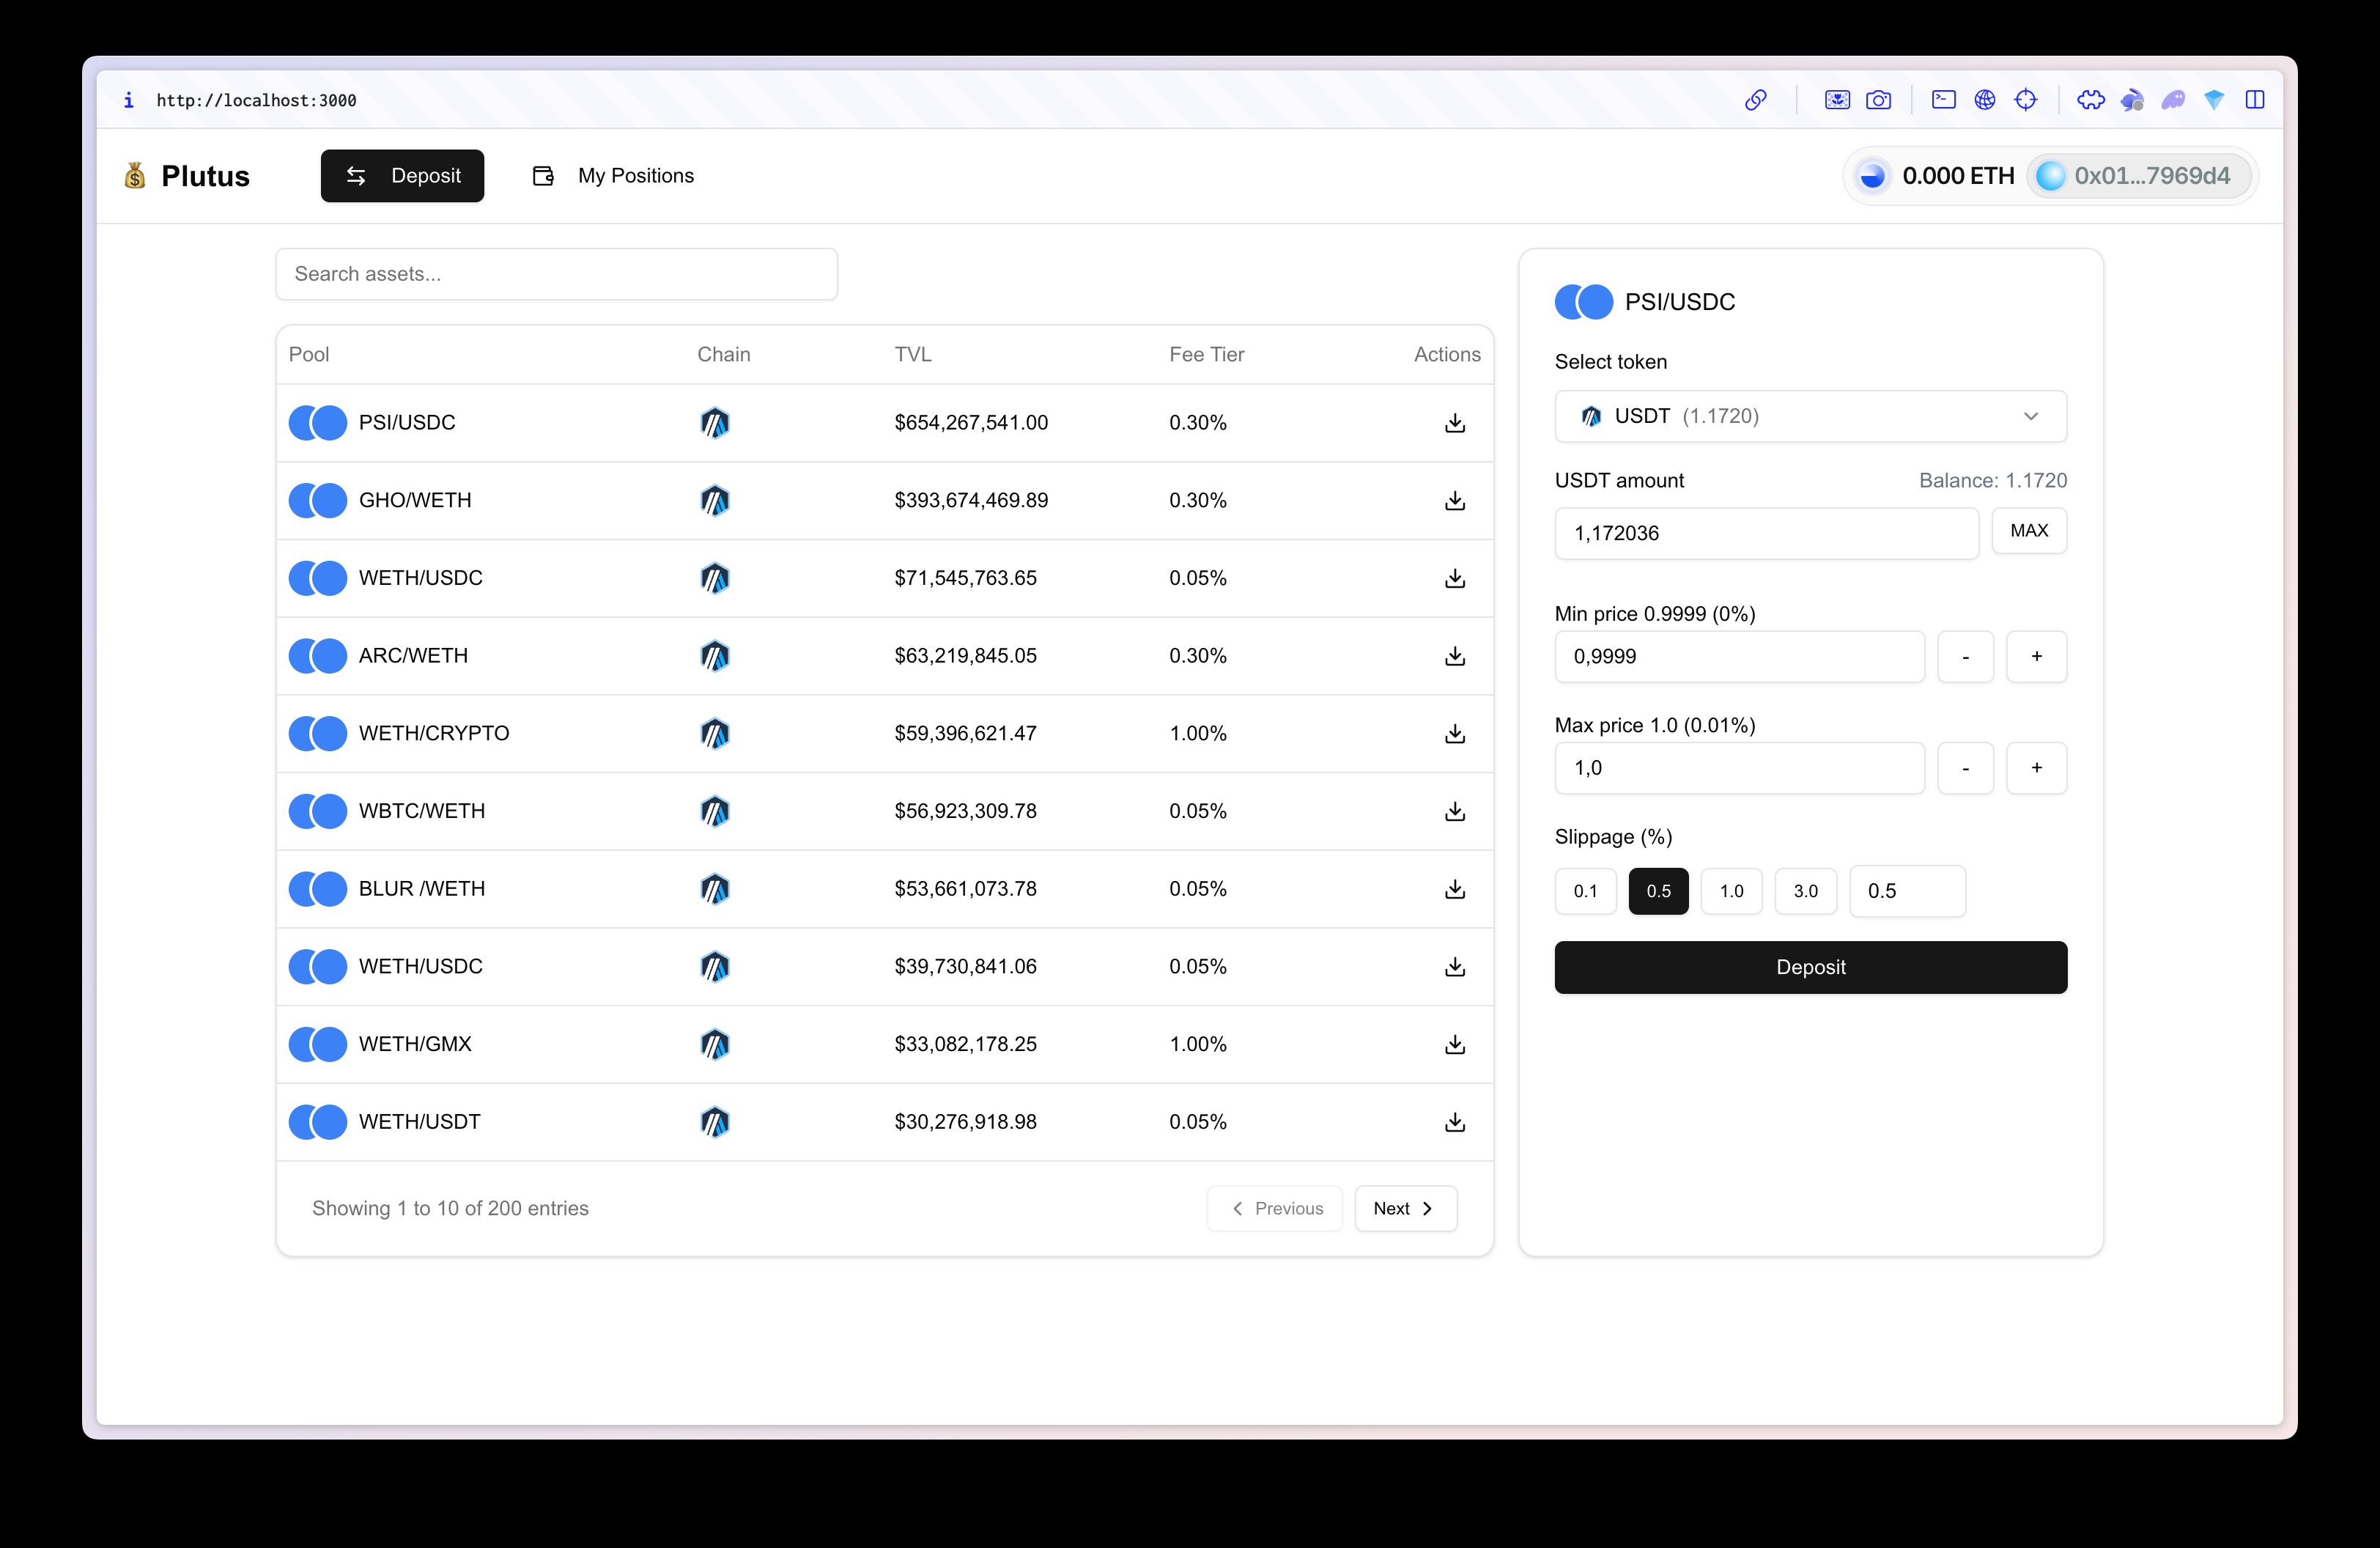
Task: Click the MAX amount button
Action: tap(2029, 531)
